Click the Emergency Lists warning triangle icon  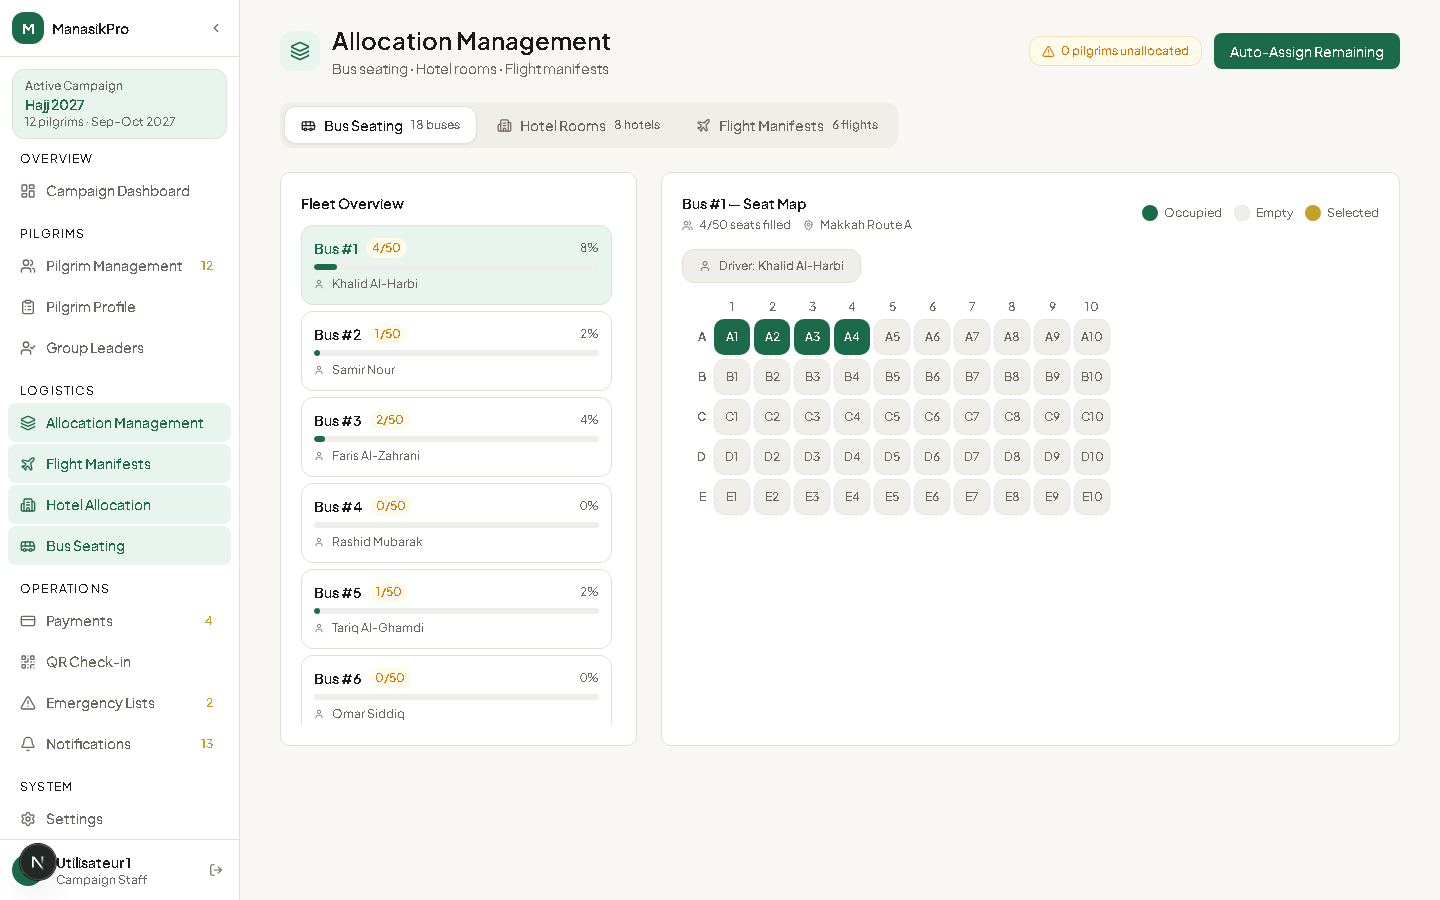pyautogui.click(x=28, y=703)
